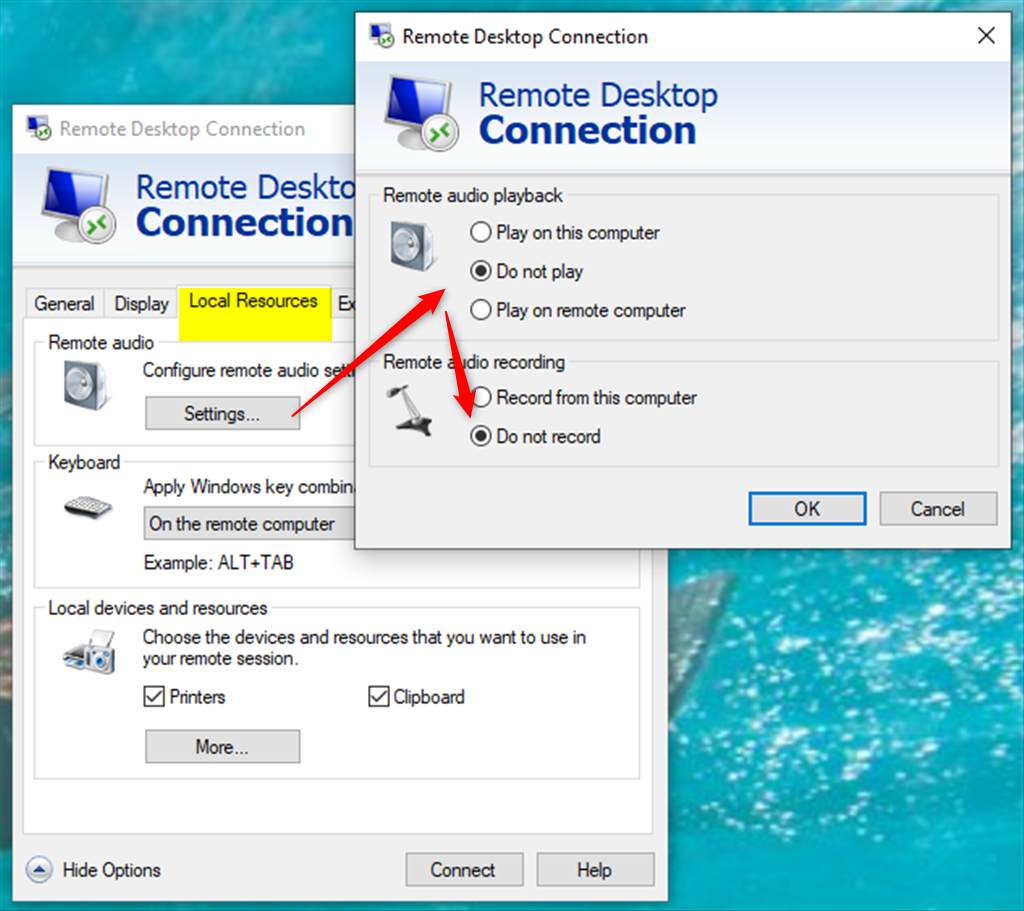Click the 'Example: ALT+TAB' text

[x=219, y=562]
